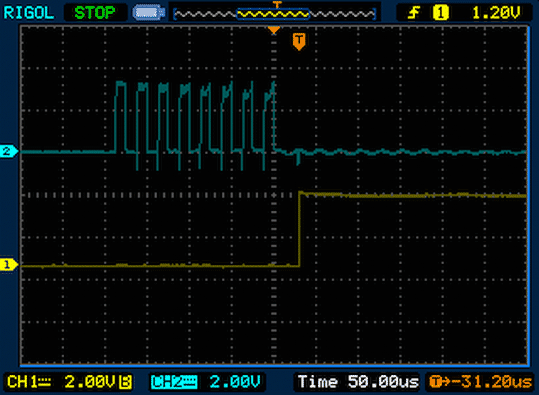Click the orange trigger point arrow at top
The image size is (539, 395).
274,31
